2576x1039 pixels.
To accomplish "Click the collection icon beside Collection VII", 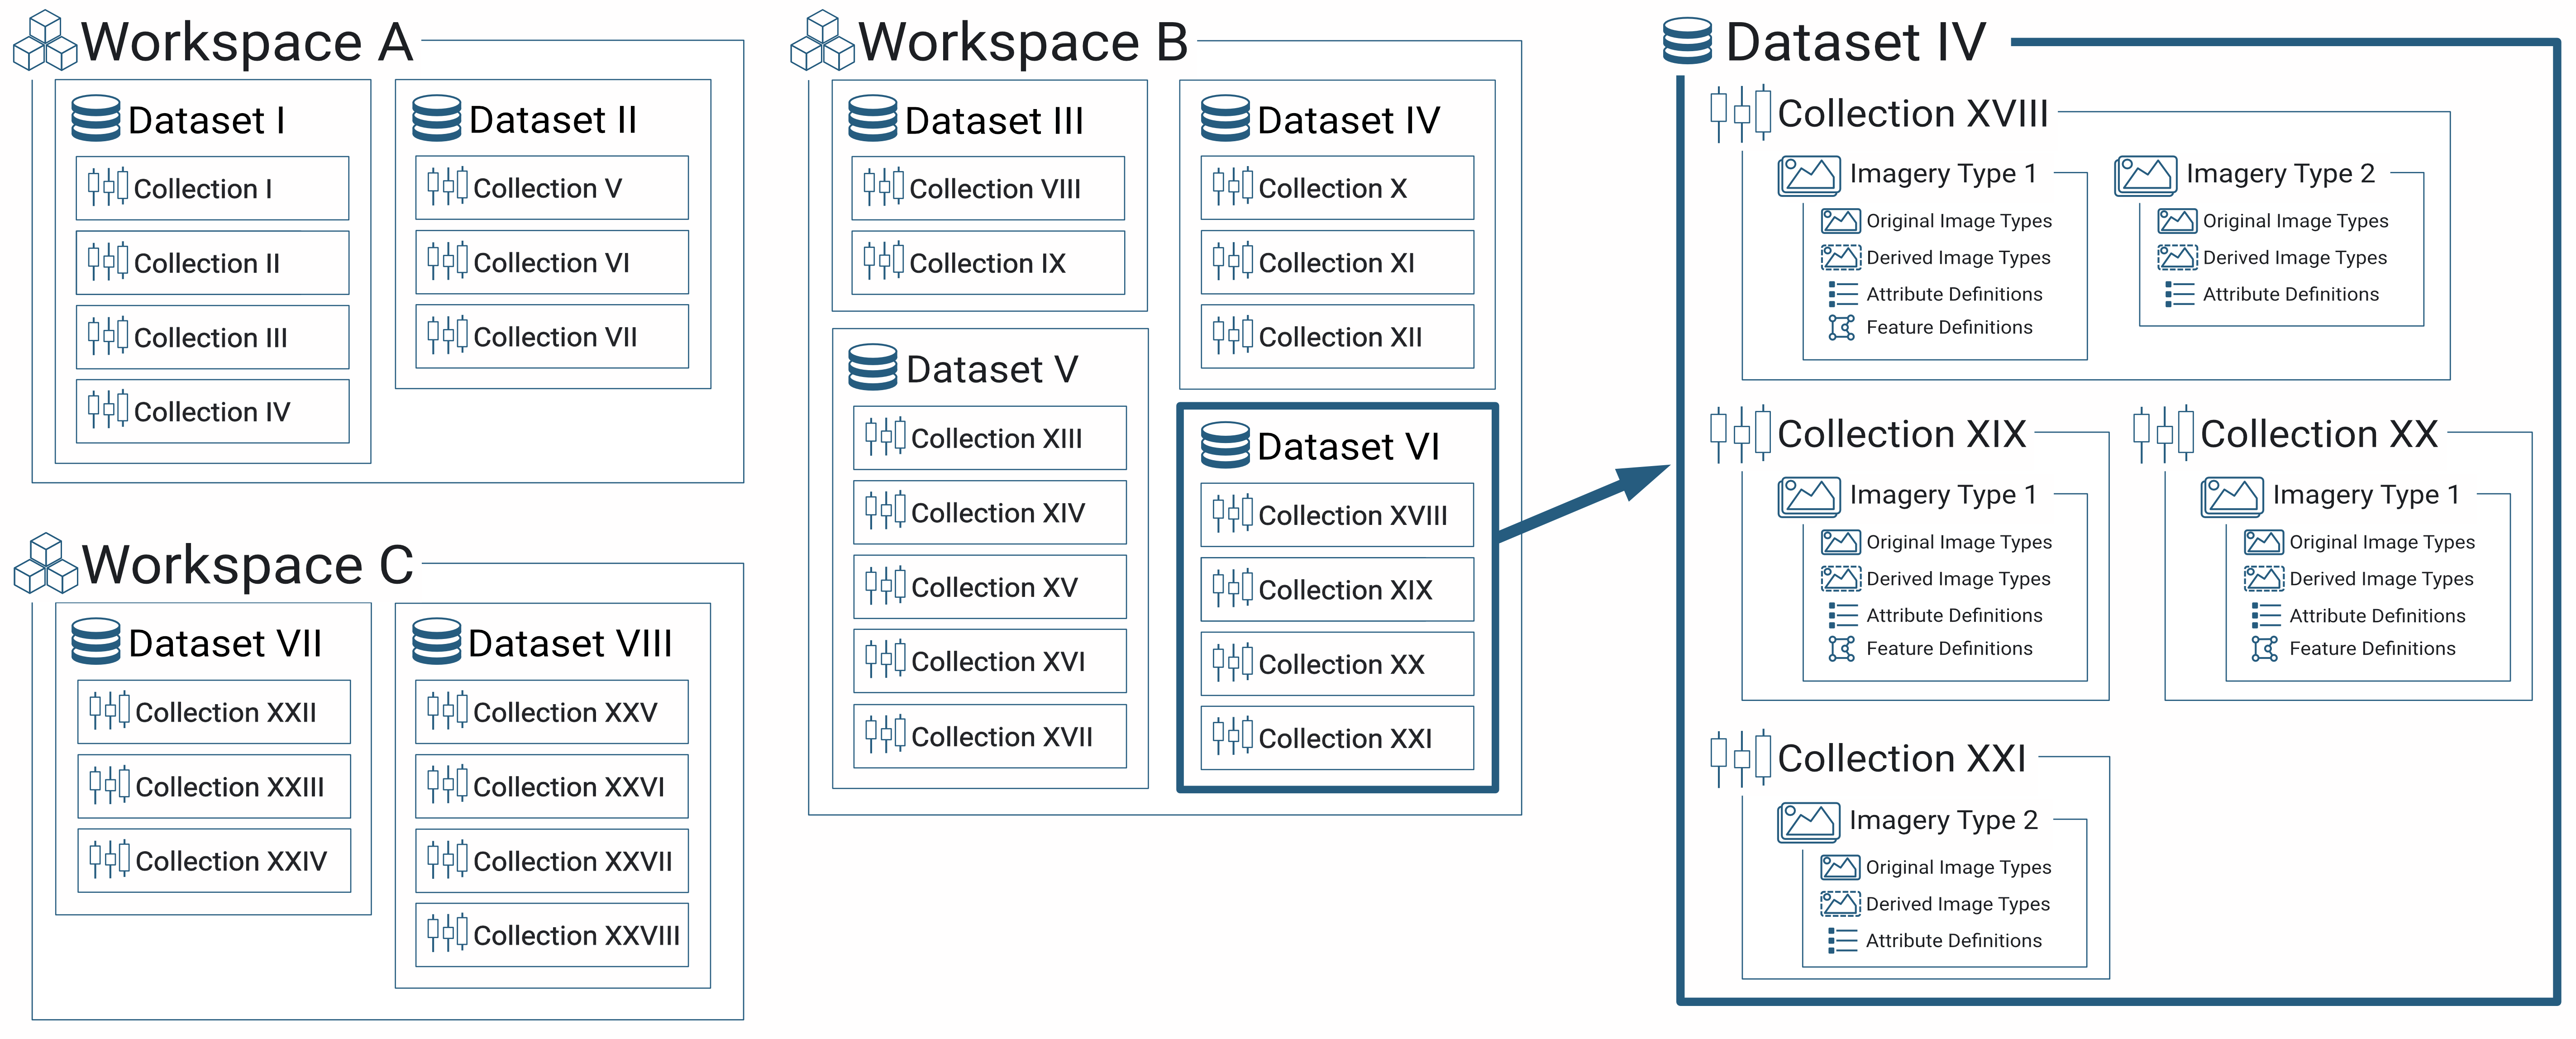I will 448,335.
